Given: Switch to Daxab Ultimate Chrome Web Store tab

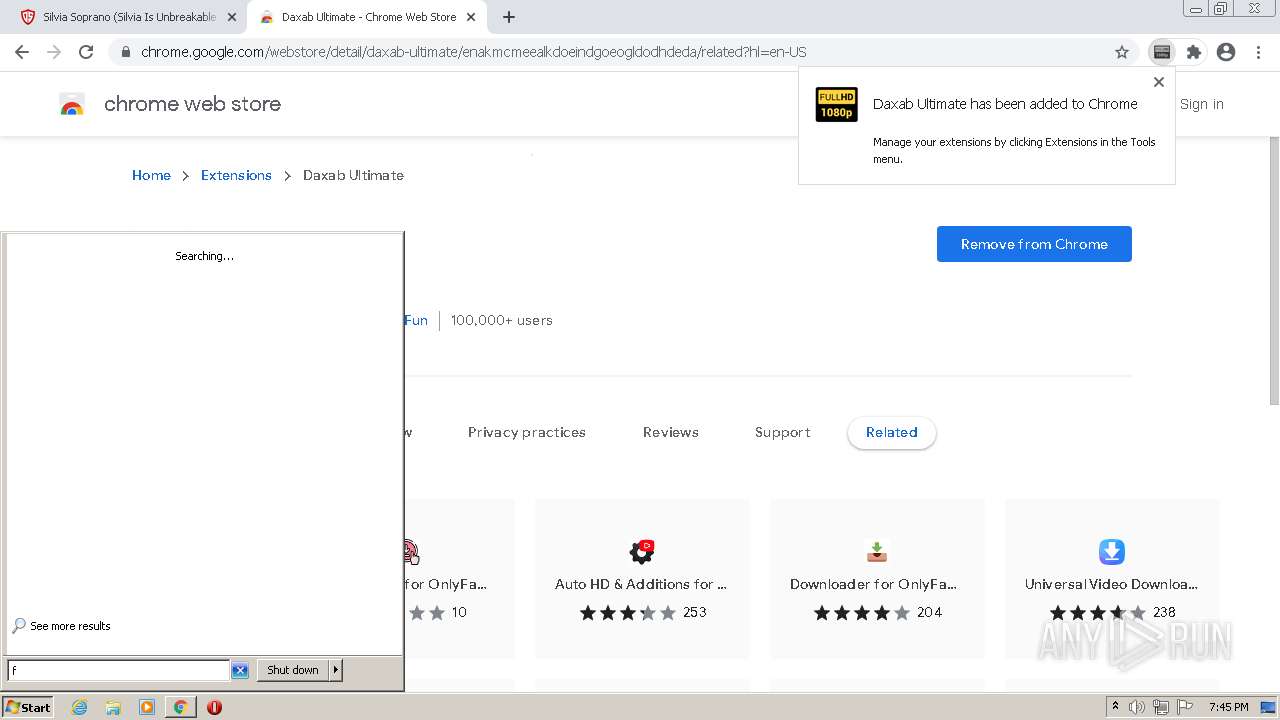Looking at the screenshot, I should pos(368,17).
